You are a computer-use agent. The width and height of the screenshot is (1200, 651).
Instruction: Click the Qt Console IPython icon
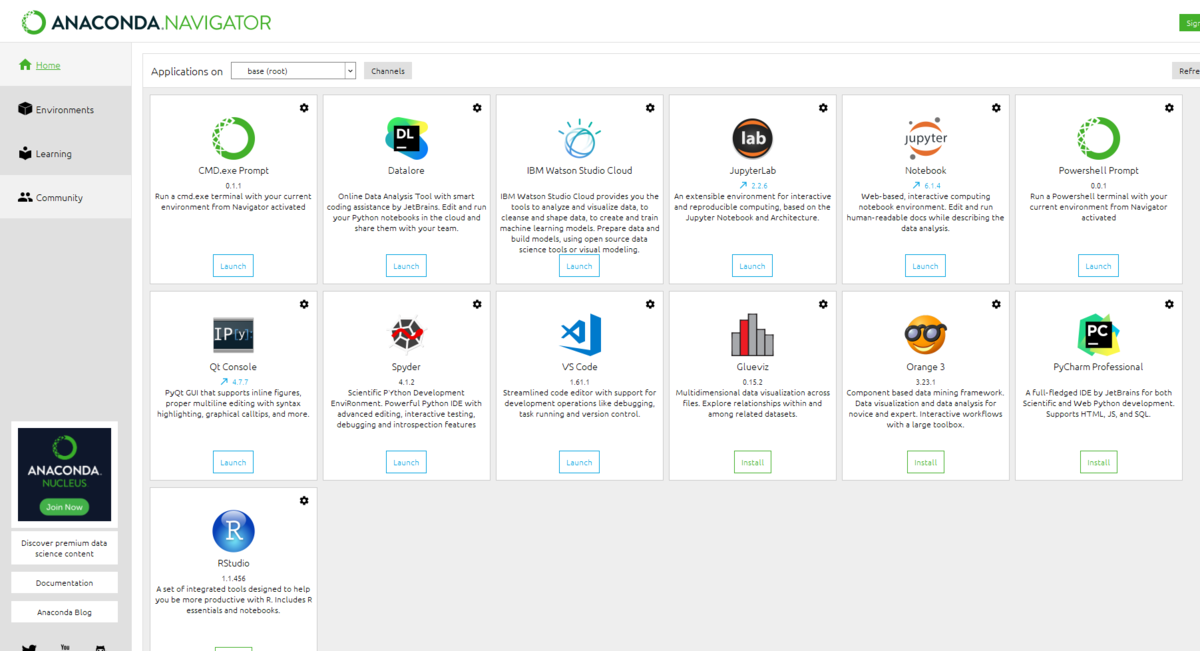[x=233, y=335]
